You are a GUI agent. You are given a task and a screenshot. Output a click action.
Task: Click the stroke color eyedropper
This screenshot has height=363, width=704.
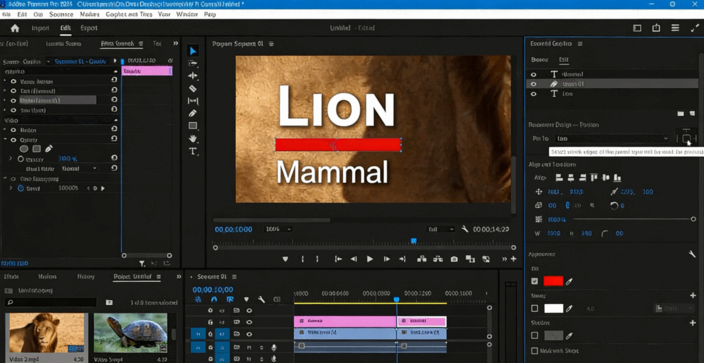tap(569, 308)
